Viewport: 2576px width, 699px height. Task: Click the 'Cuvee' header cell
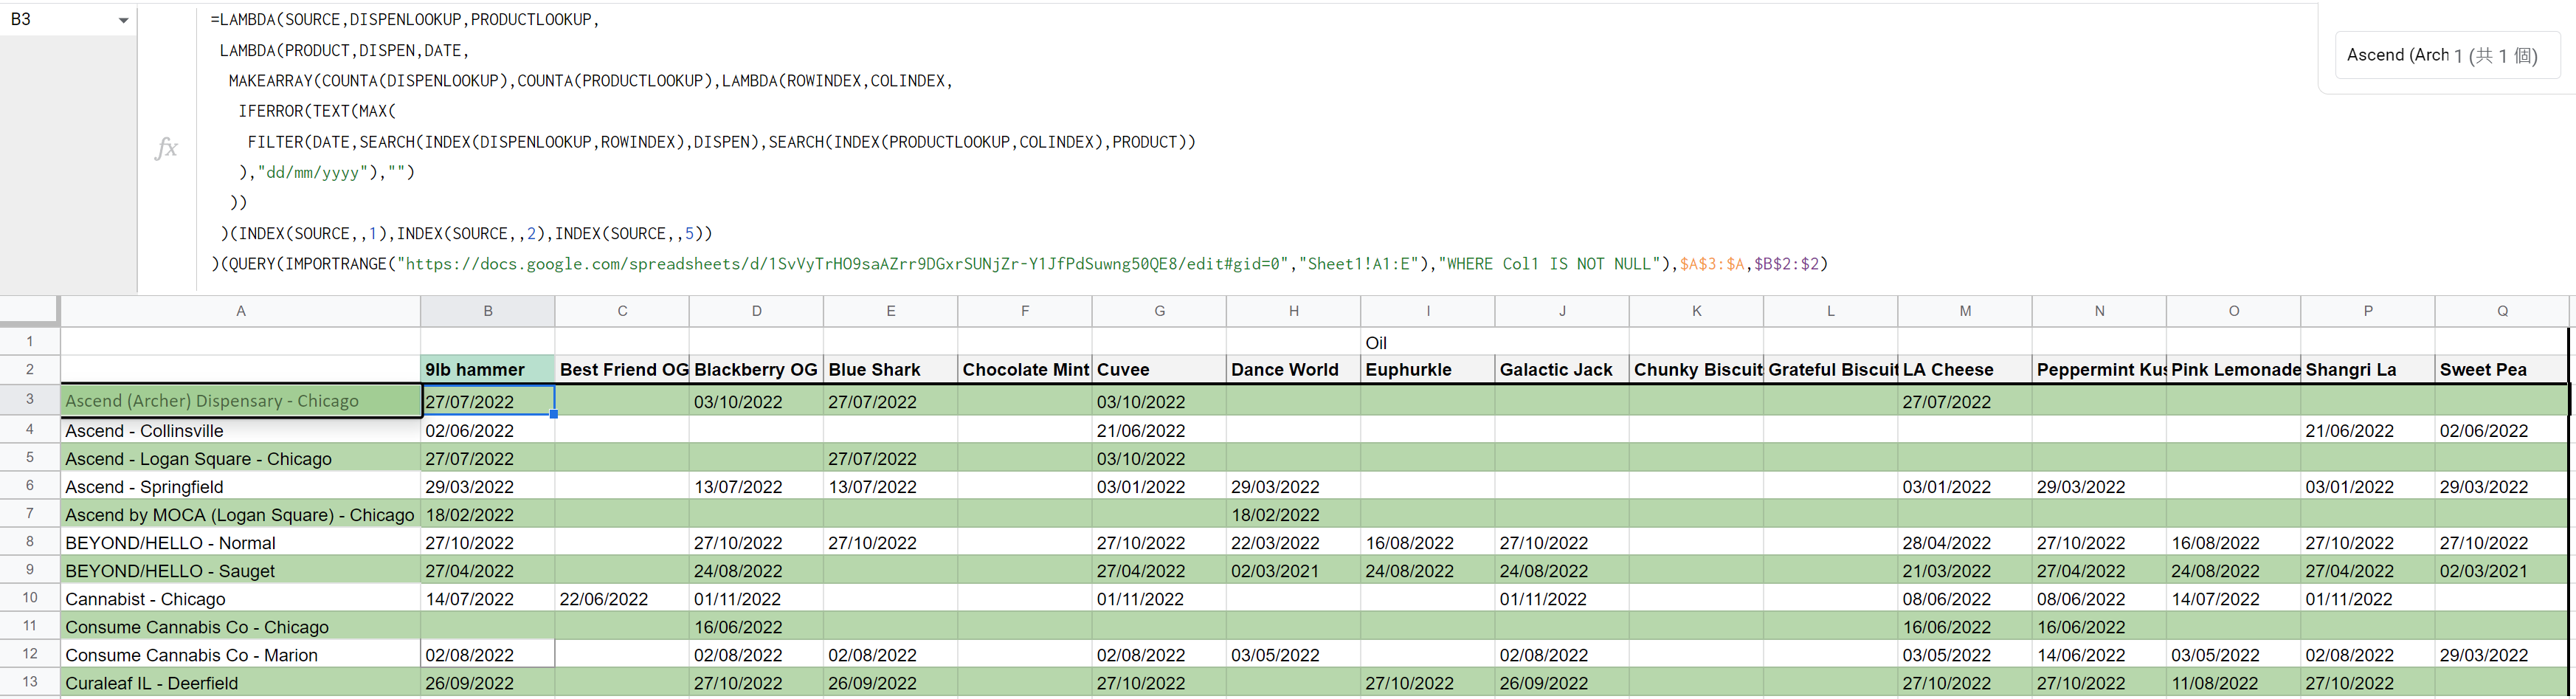(1159, 369)
